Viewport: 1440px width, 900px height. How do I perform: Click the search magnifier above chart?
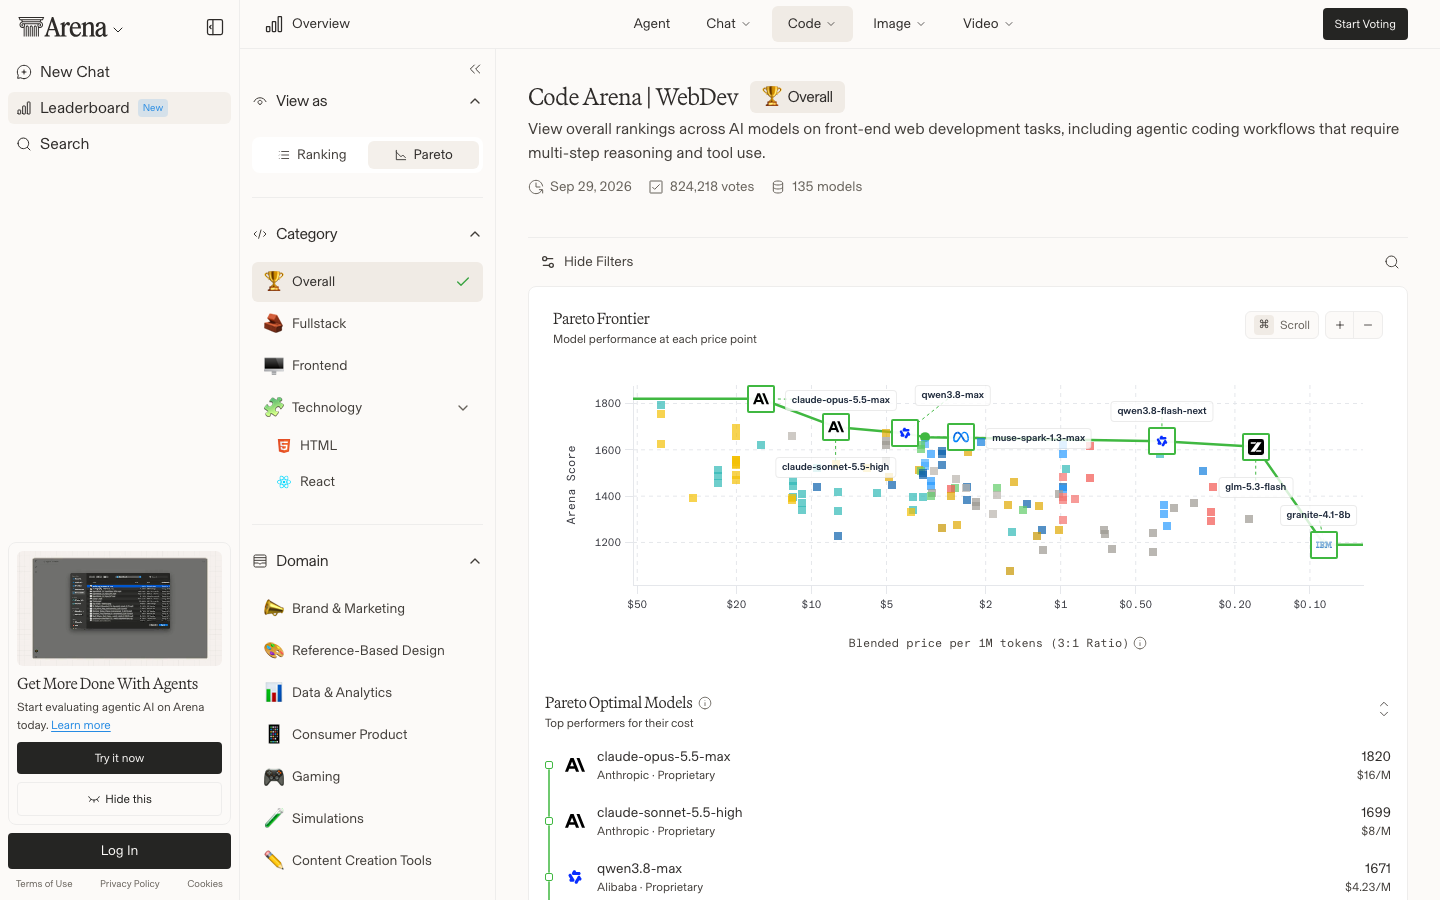tap(1391, 262)
